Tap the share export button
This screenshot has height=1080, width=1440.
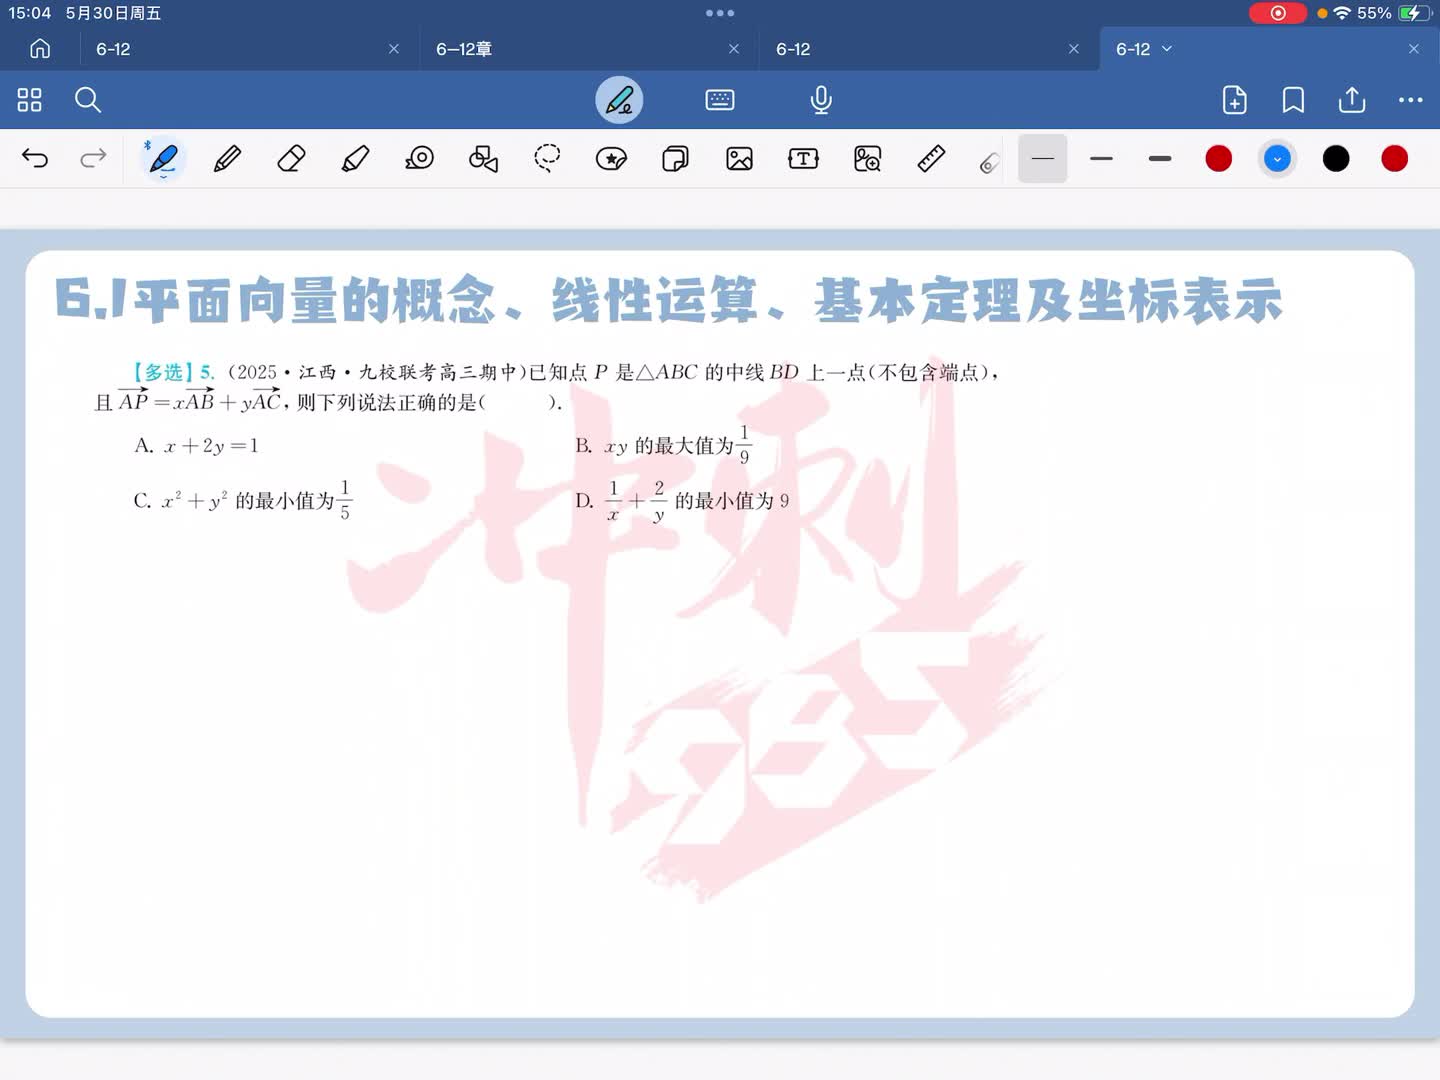tap(1351, 100)
